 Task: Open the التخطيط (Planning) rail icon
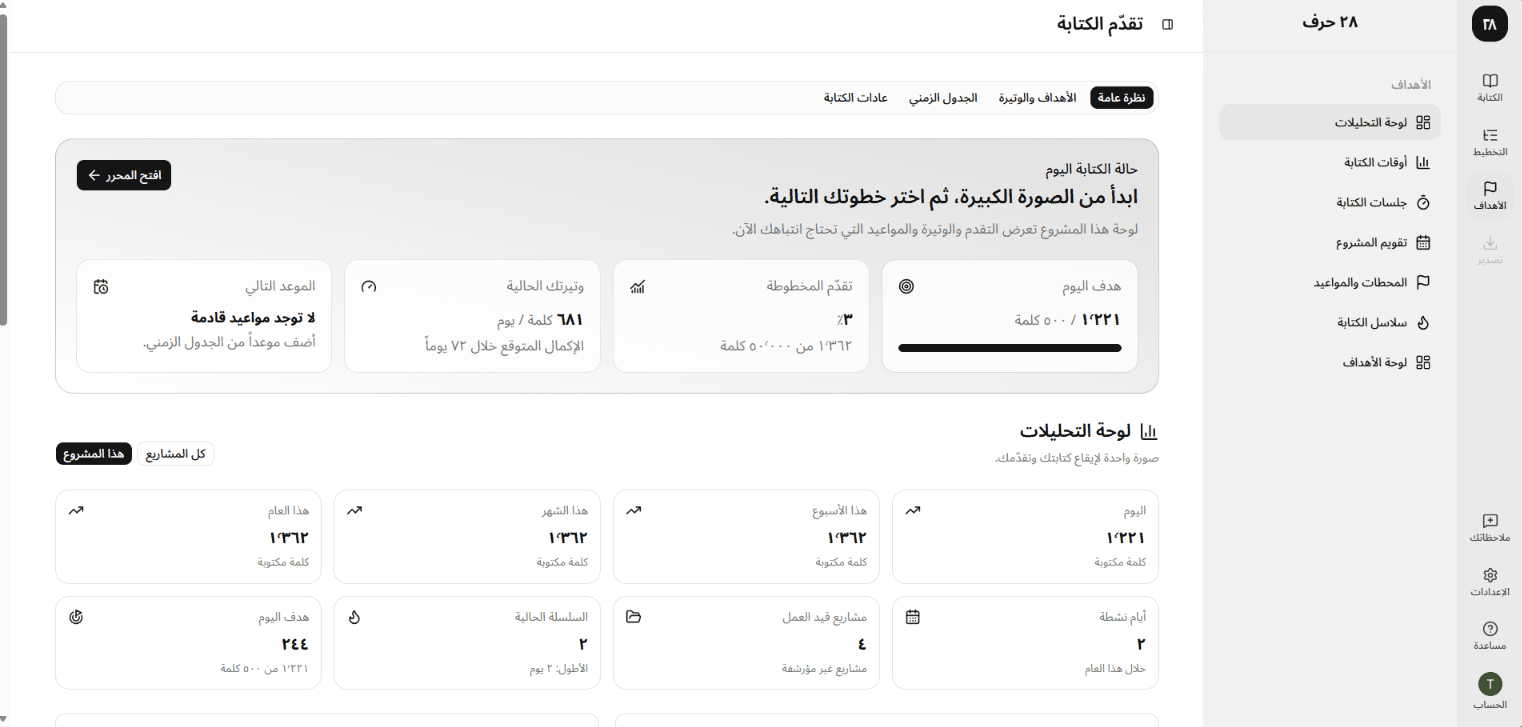(x=1490, y=143)
